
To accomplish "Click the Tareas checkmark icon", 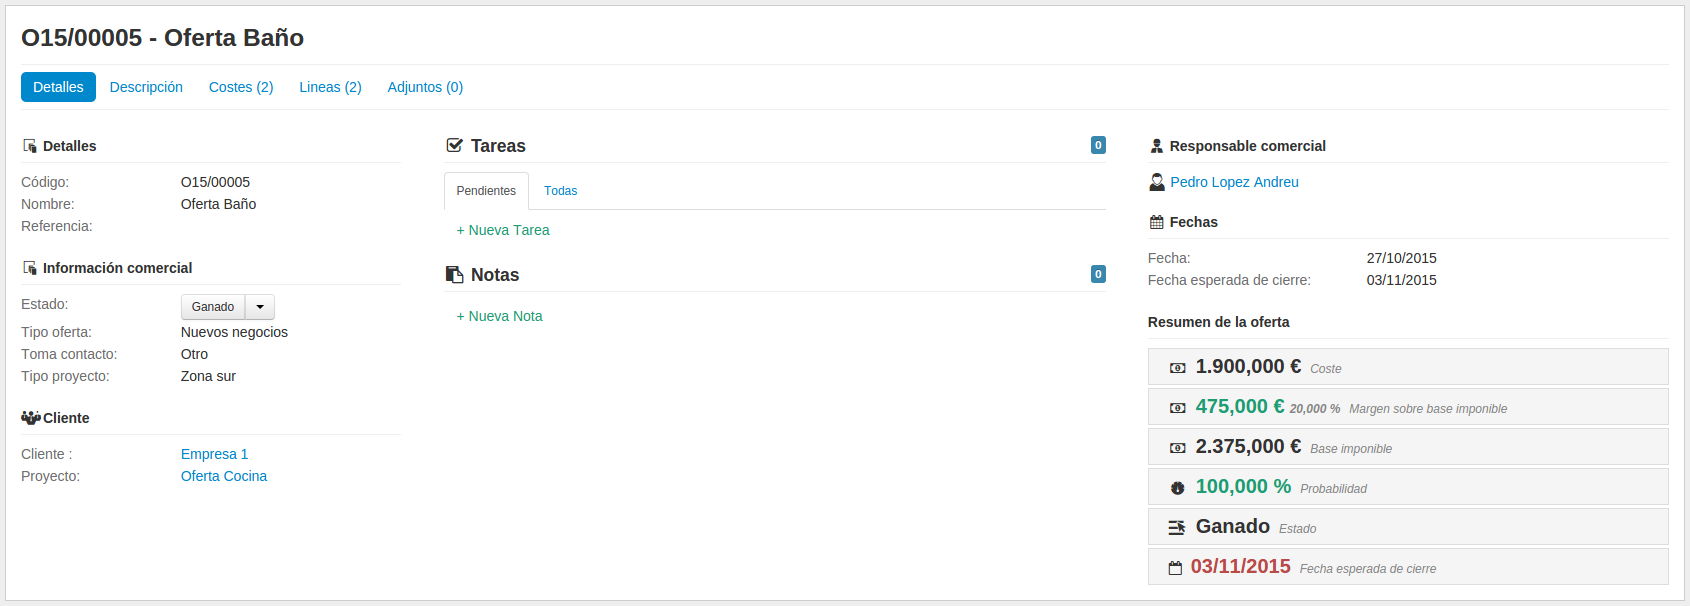I will (x=454, y=146).
